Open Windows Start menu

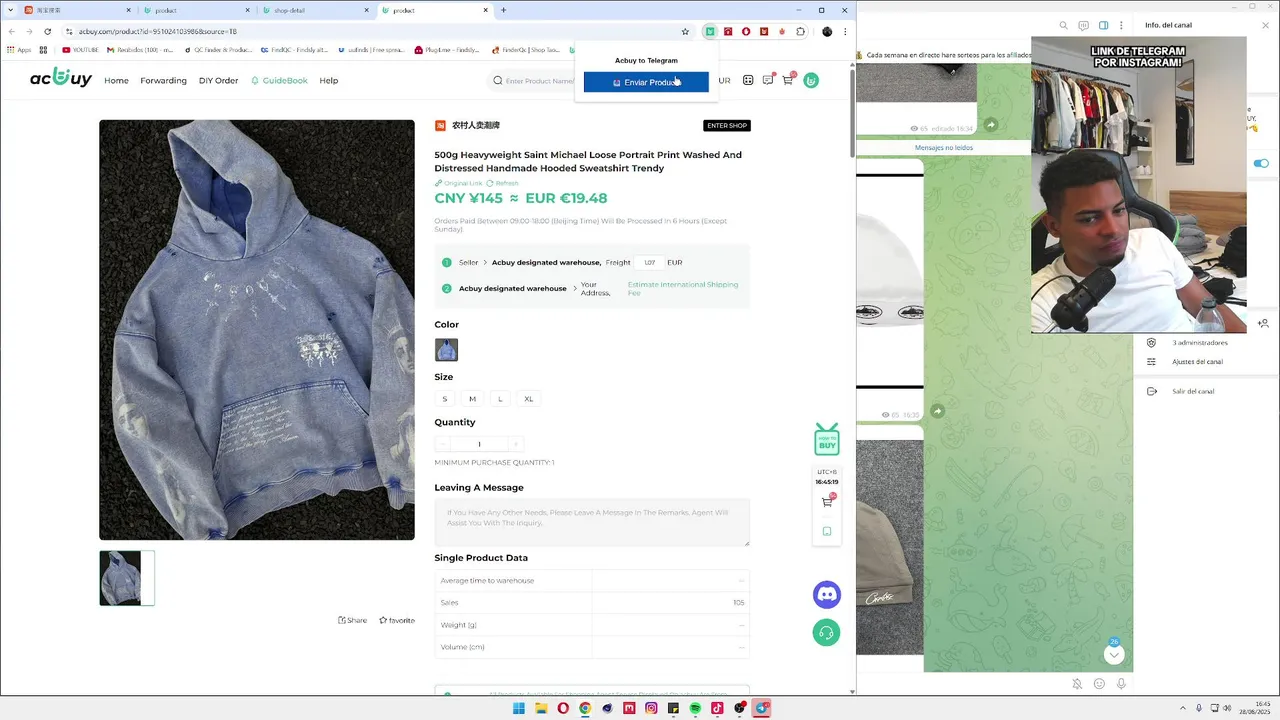click(519, 708)
